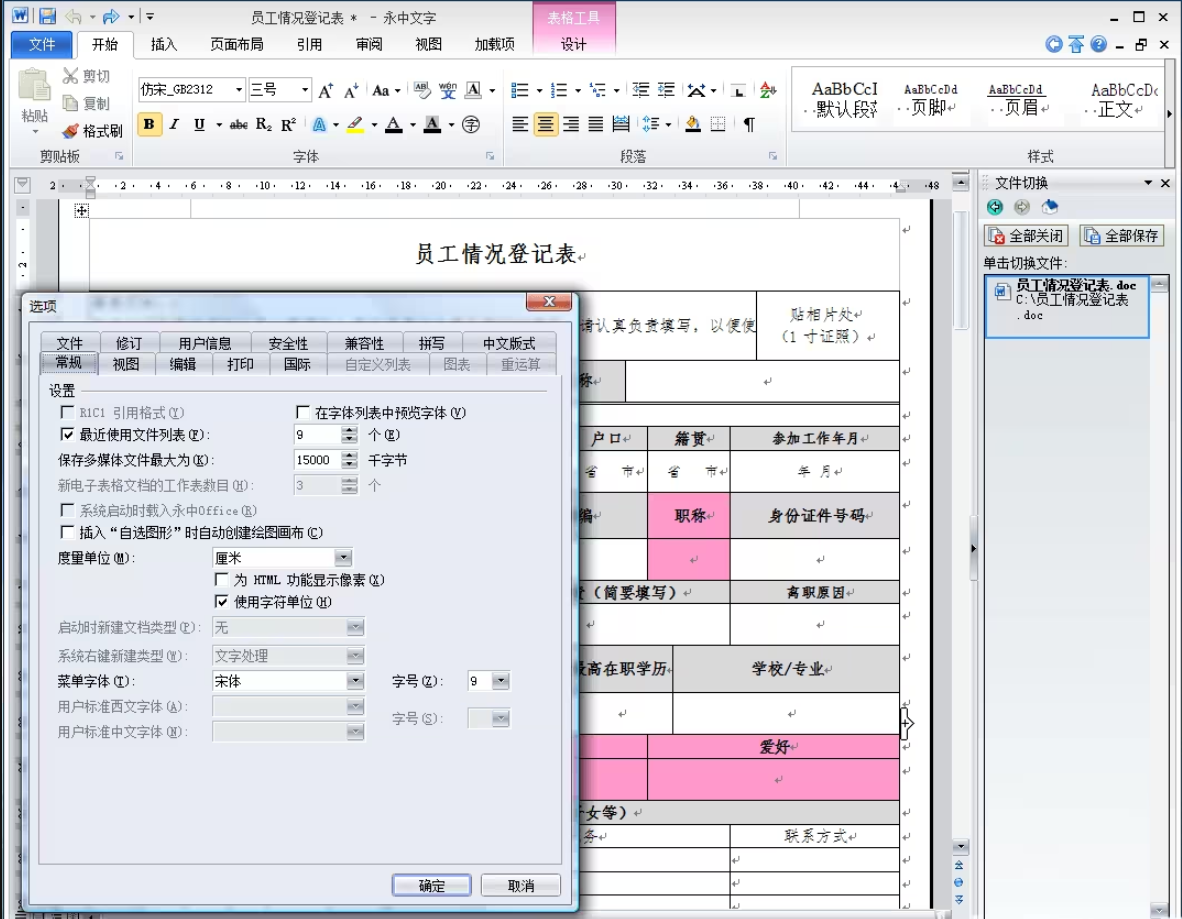Image resolution: width=1182 pixels, height=919 pixels.
Task: Open the font size 三号 dropdown
Action: click(x=305, y=90)
